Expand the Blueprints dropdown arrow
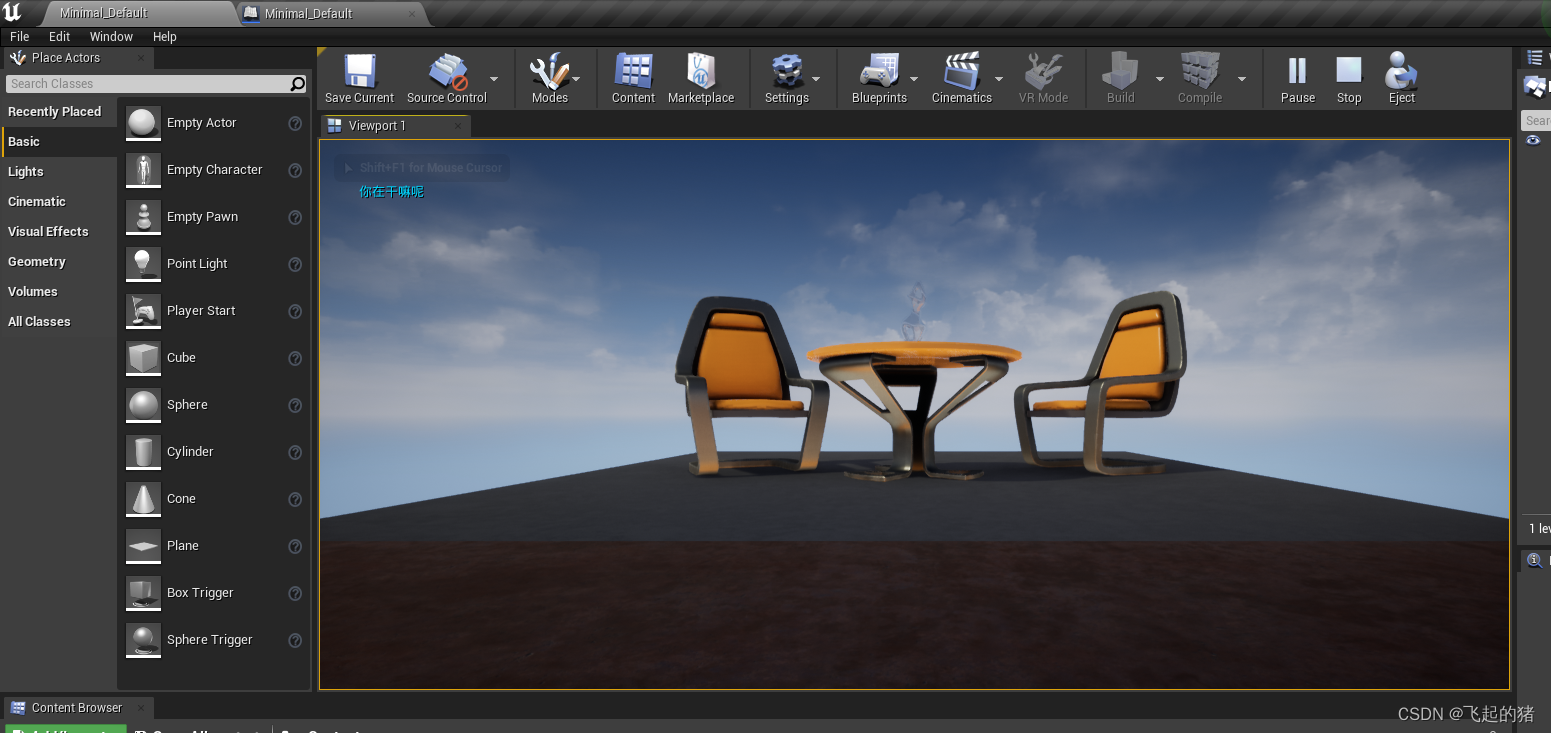The width and height of the screenshot is (1551, 733). (914, 79)
